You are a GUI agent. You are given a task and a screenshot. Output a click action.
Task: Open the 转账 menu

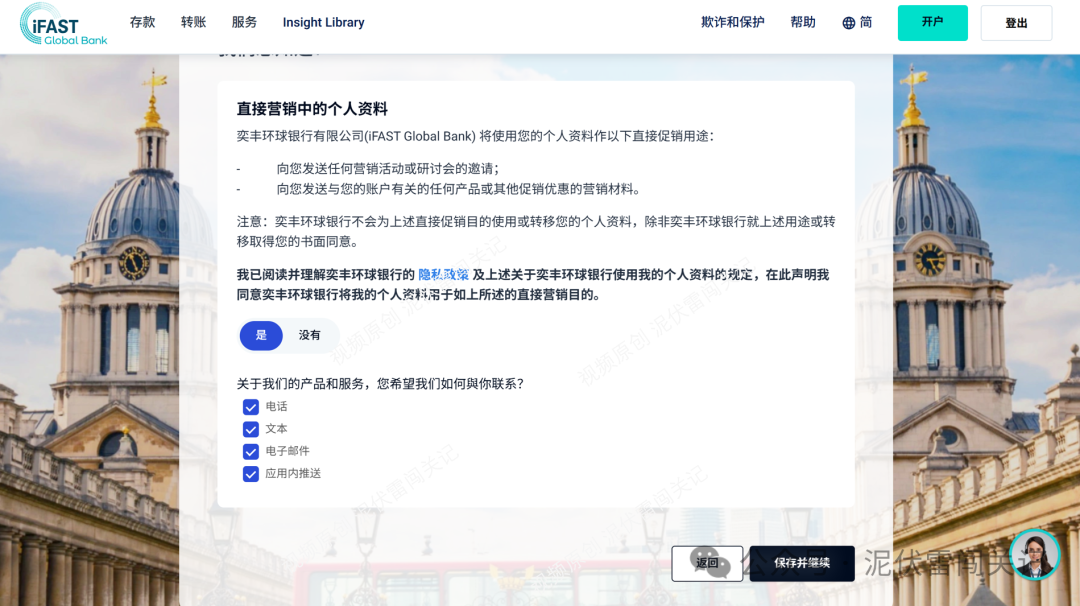pos(193,21)
